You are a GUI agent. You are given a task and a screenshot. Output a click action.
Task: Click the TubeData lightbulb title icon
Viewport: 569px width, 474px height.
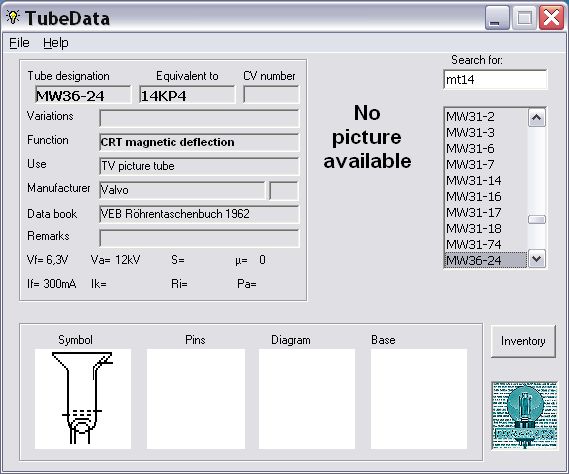pos(13,17)
